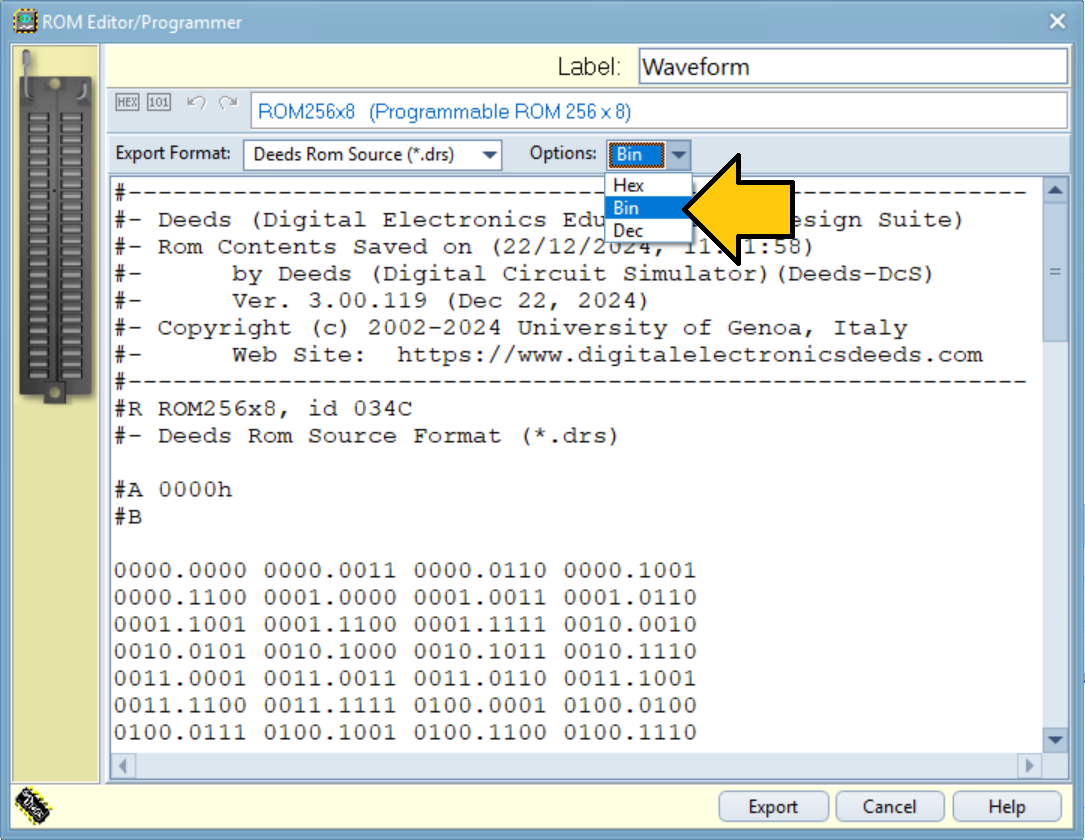
Task: Click the horizontal scrollbar right arrow
Action: [x=1029, y=765]
